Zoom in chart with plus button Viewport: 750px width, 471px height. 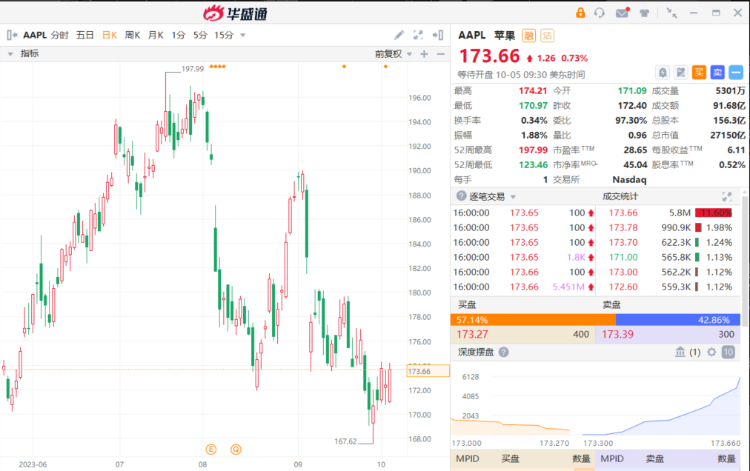[424, 54]
